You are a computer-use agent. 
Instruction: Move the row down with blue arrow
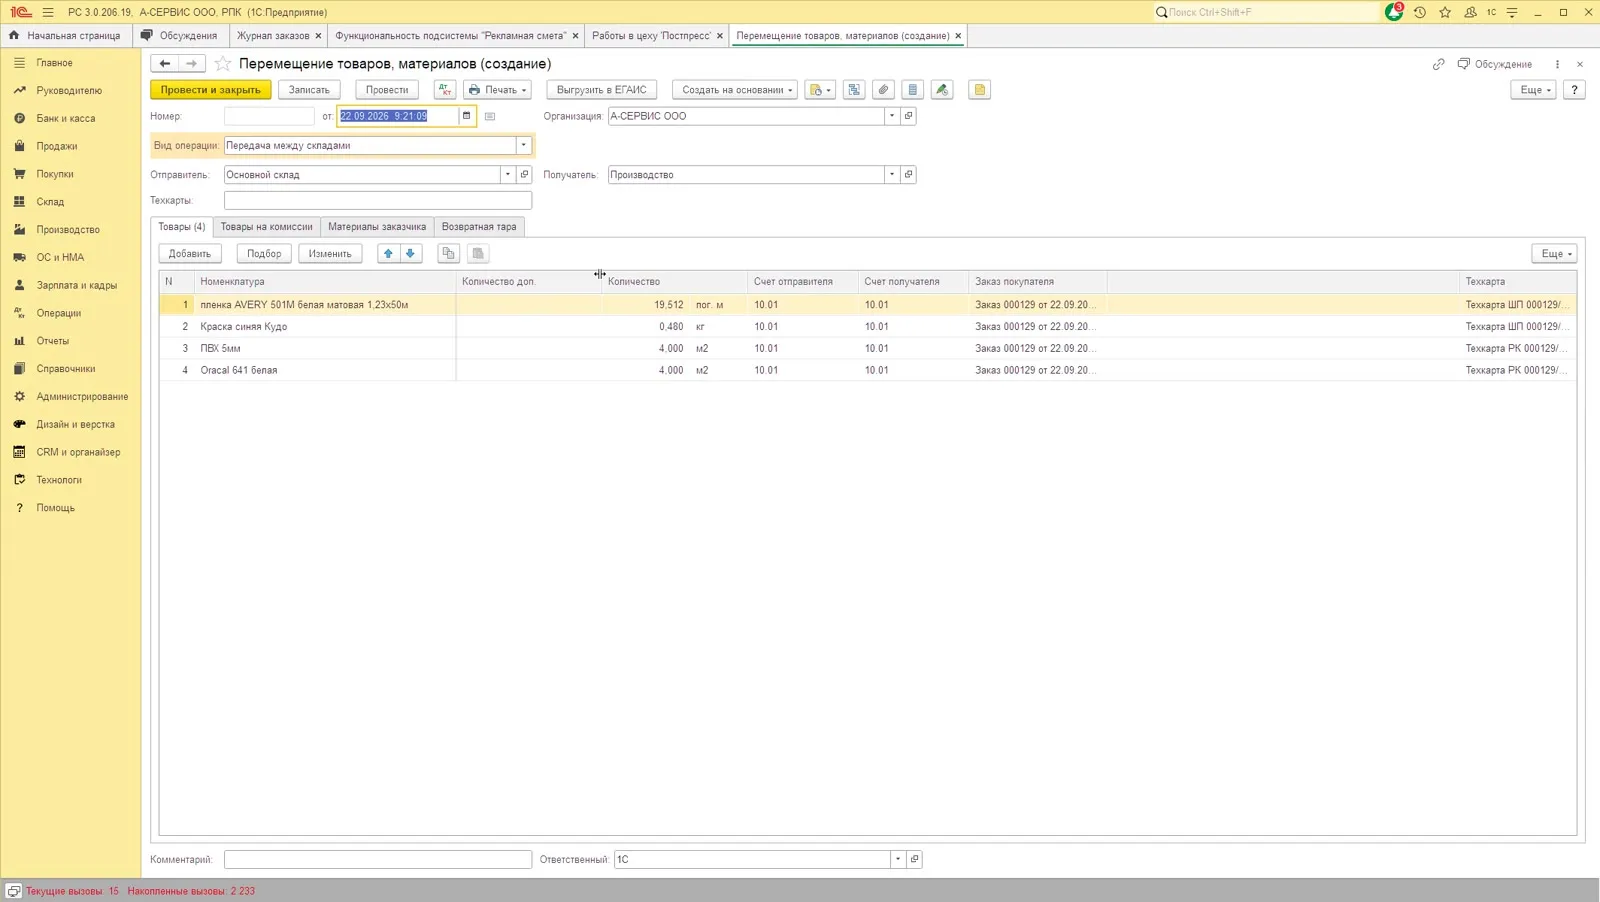(410, 254)
